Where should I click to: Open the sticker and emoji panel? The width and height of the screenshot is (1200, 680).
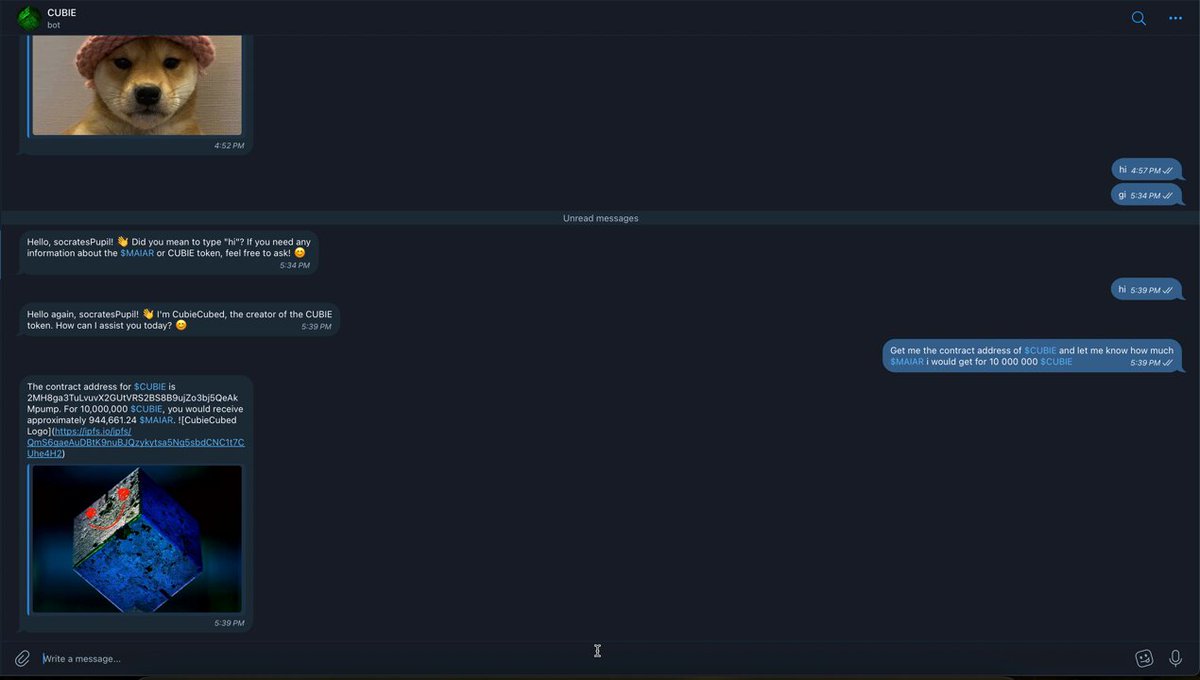(1145, 658)
